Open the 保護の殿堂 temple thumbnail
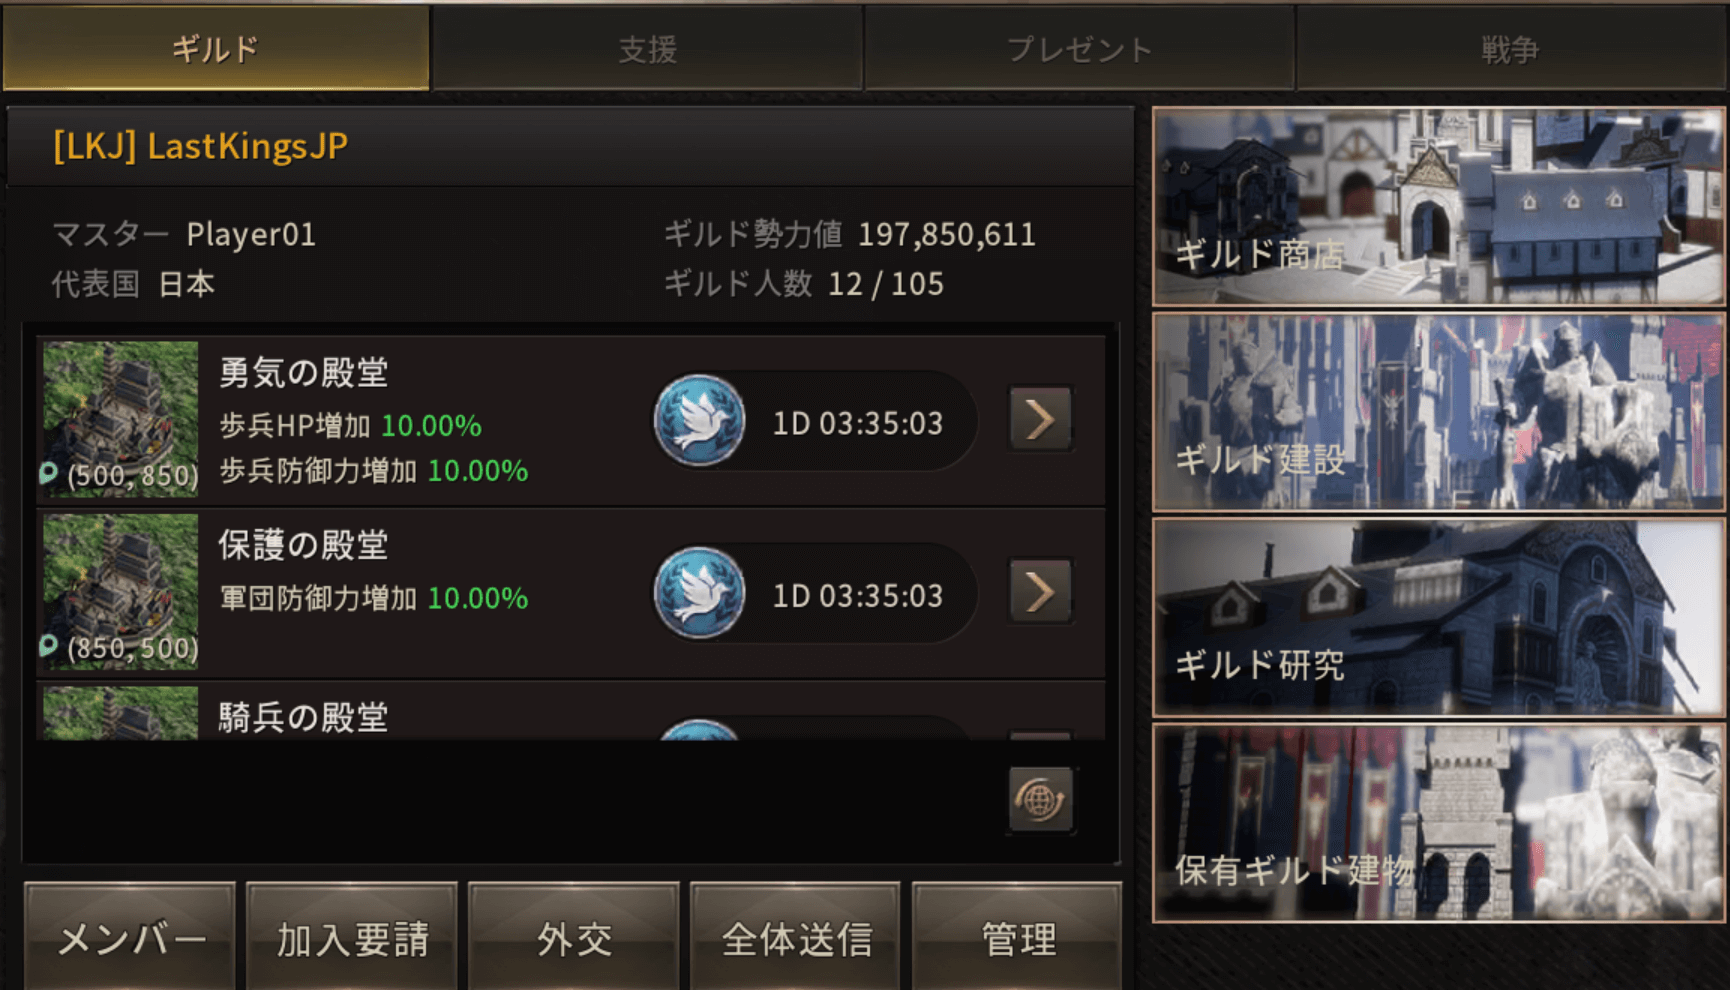Image resolution: width=1730 pixels, height=990 pixels. (x=121, y=591)
